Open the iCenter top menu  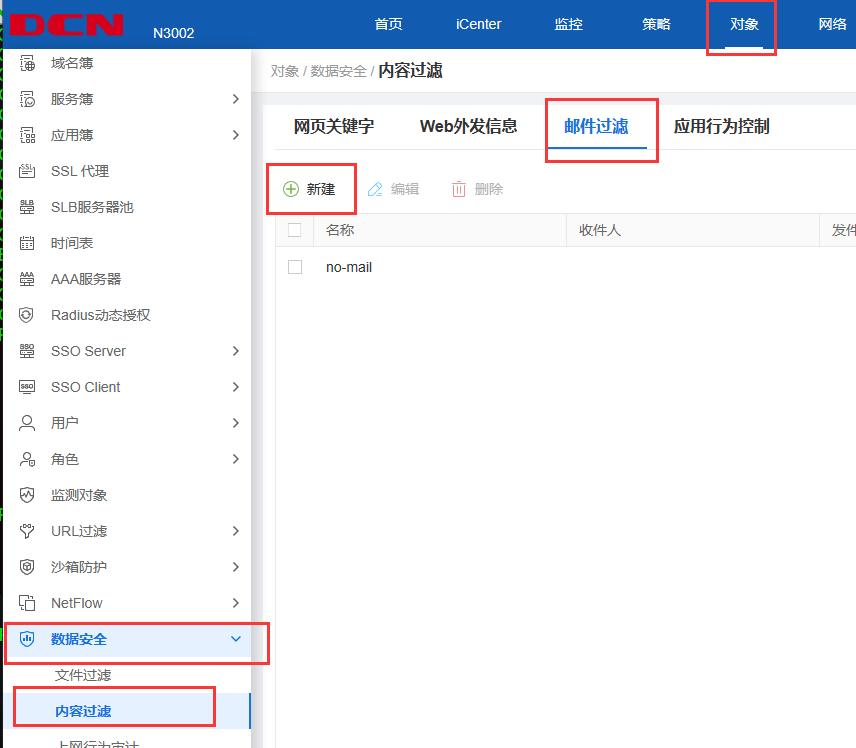(478, 25)
